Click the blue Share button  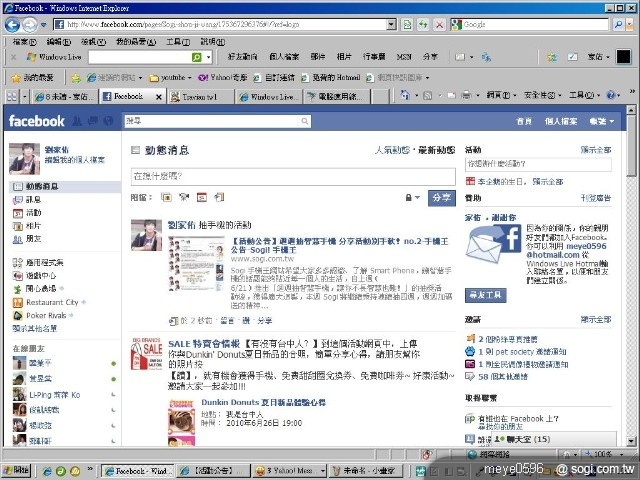click(x=442, y=198)
